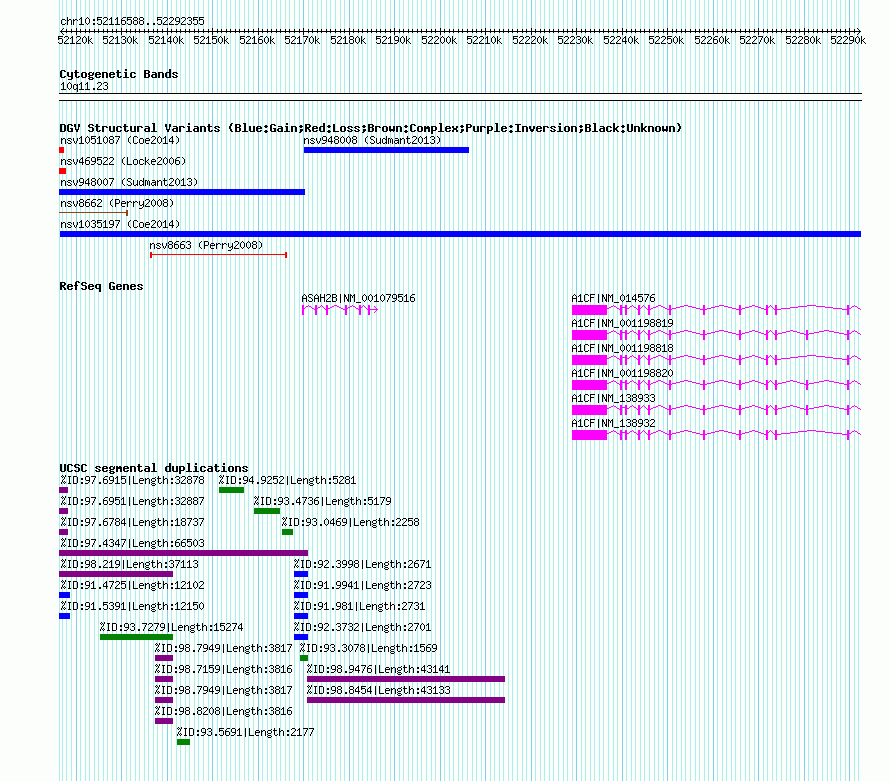Click the 52200k ruler tick label
This screenshot has width=890, height=781.
[439, 40]
